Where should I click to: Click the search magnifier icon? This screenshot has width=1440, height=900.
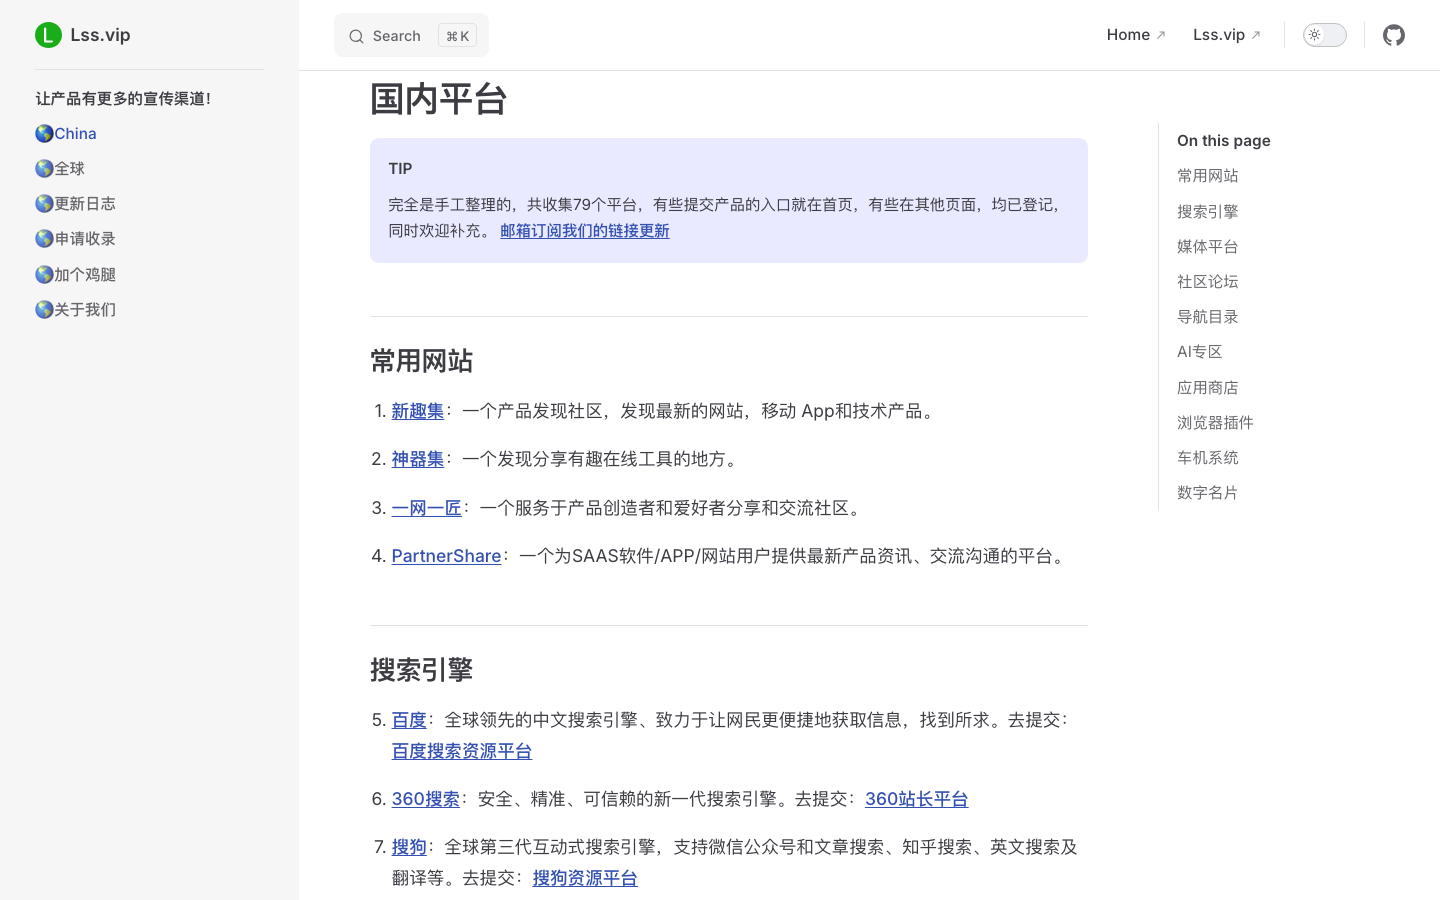356,37
